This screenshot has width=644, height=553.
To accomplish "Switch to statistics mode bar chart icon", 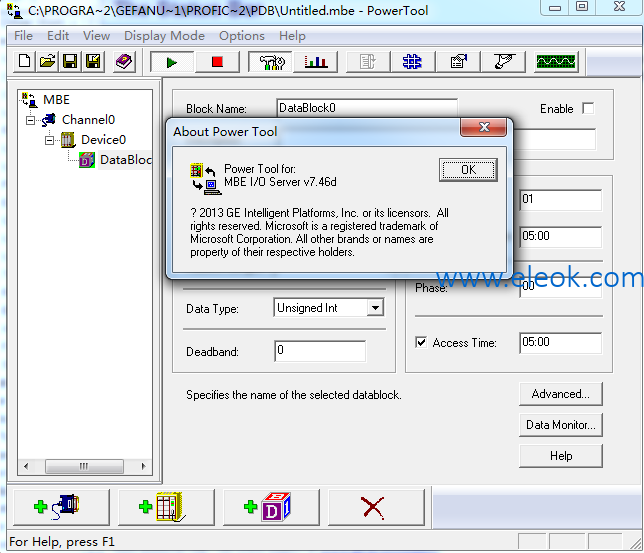I will point(315,62).
